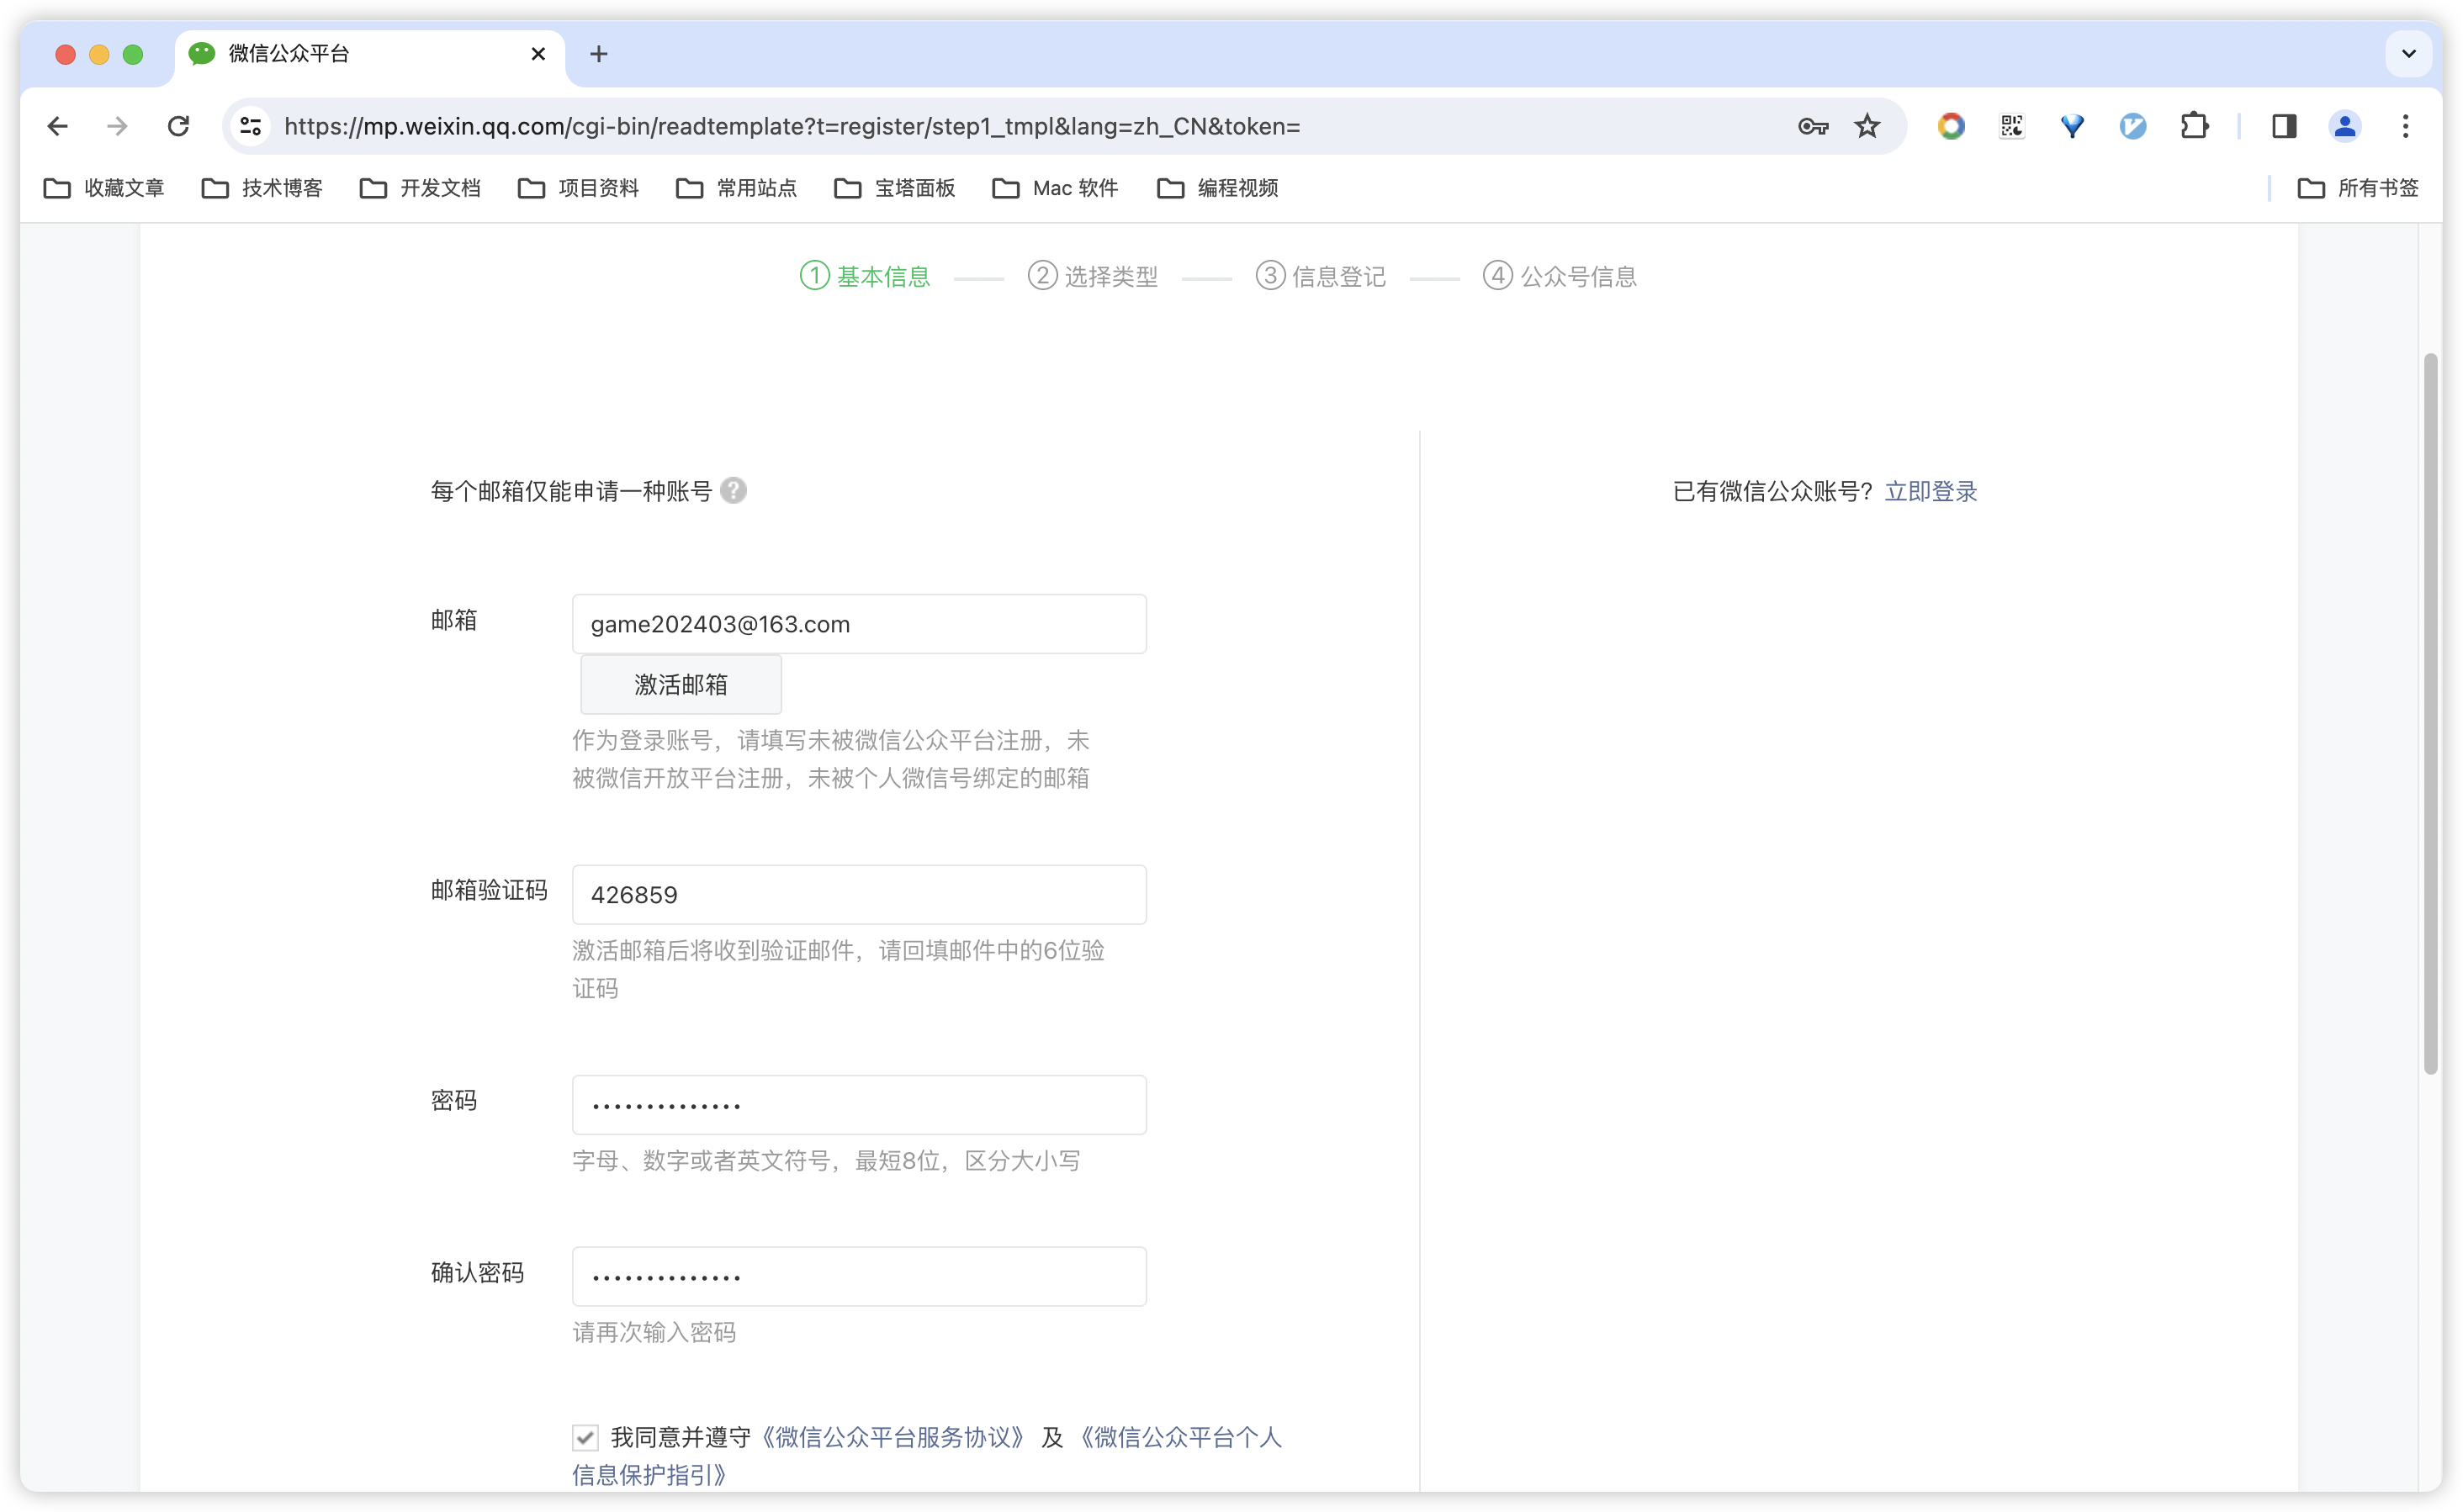The image size is (2463, 1512).
Task: Click the site information icon in address bar
Action: pos(250,126)
